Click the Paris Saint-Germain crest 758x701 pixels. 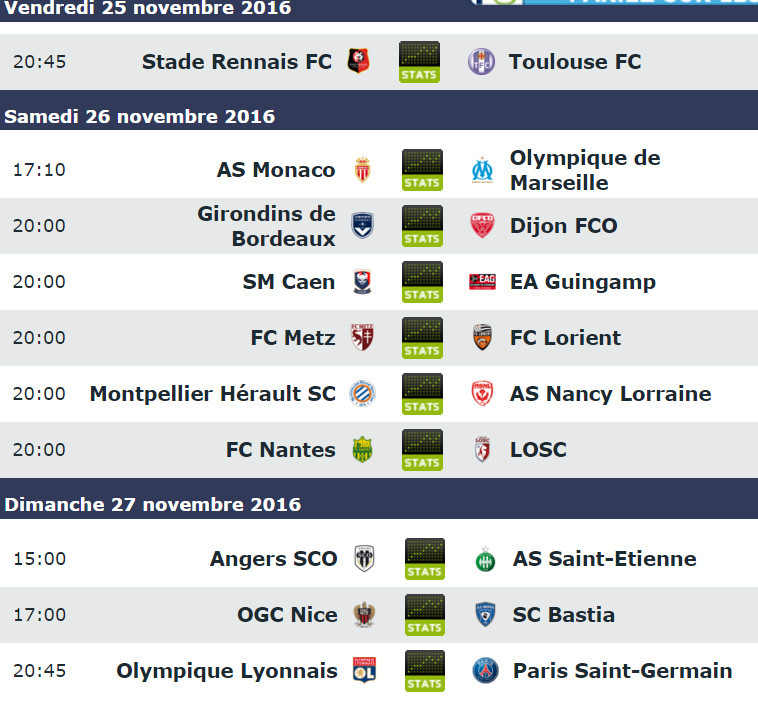coord(485,671)
